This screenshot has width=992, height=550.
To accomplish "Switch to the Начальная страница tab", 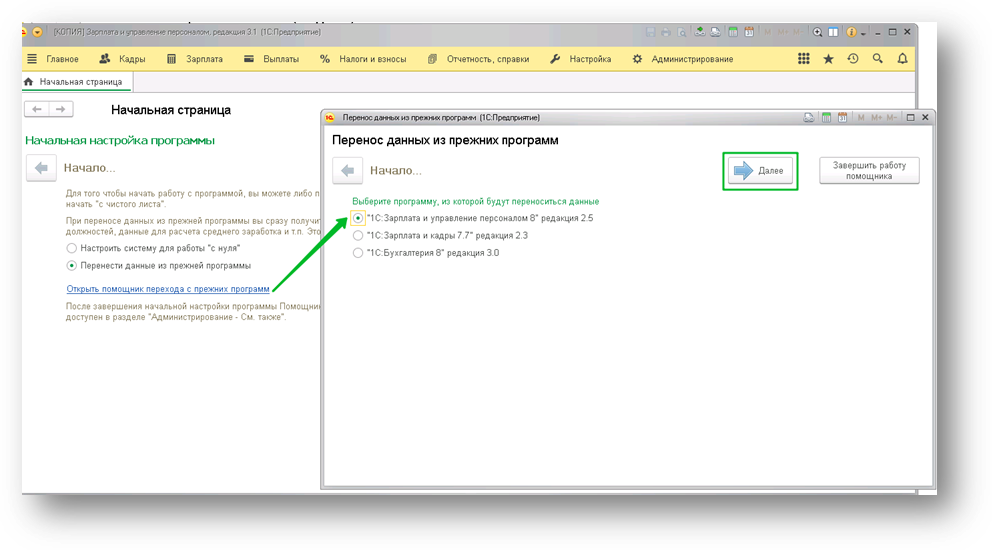I will point(75,82).
